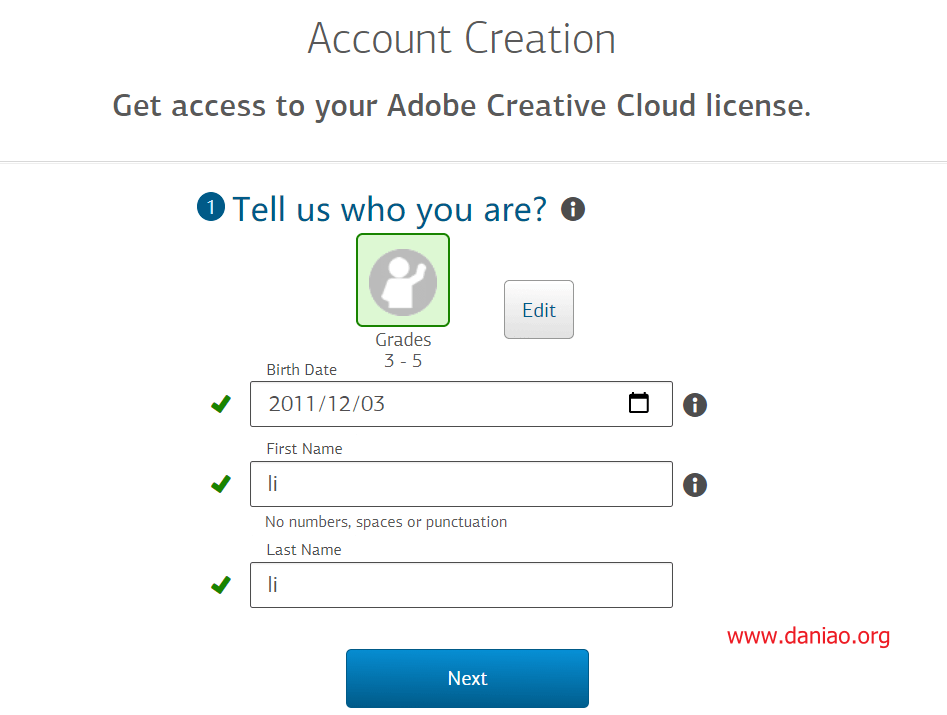Click the Edit button beside the avatar
The image size is (947, 715).
click(x=539, y=310)
